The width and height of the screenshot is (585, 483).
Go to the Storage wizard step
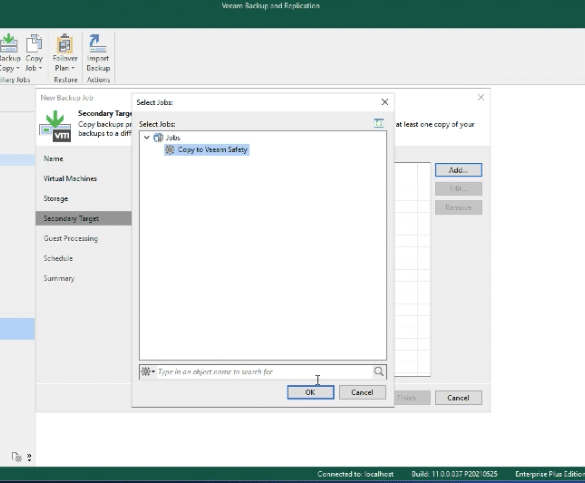pyautogui.click(x=56, y=199)
